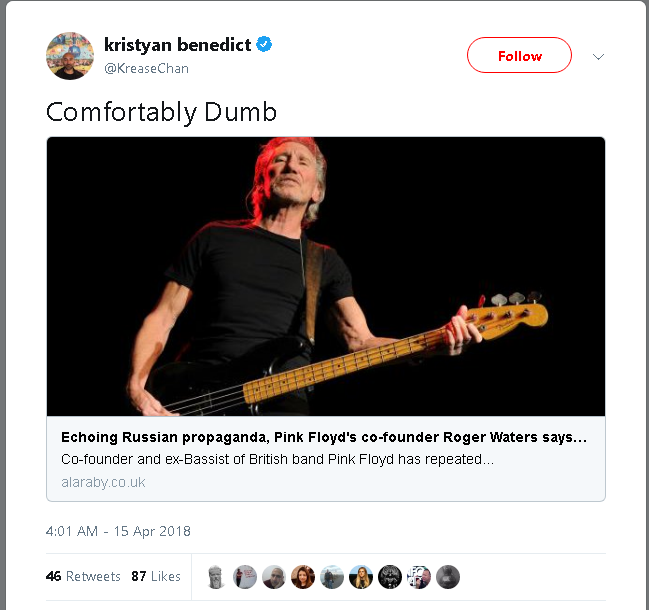Click the second liker avatar
The height and width of the screenshot is (610, 649).
[x=245, y=576]
